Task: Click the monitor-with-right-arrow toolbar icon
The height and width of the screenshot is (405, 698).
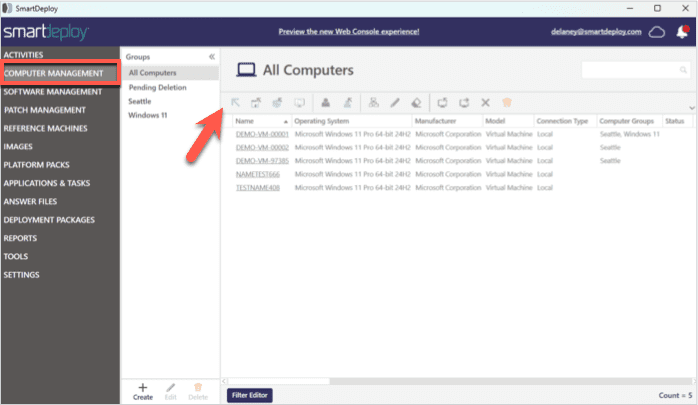Action: click(x=464, y=103)
